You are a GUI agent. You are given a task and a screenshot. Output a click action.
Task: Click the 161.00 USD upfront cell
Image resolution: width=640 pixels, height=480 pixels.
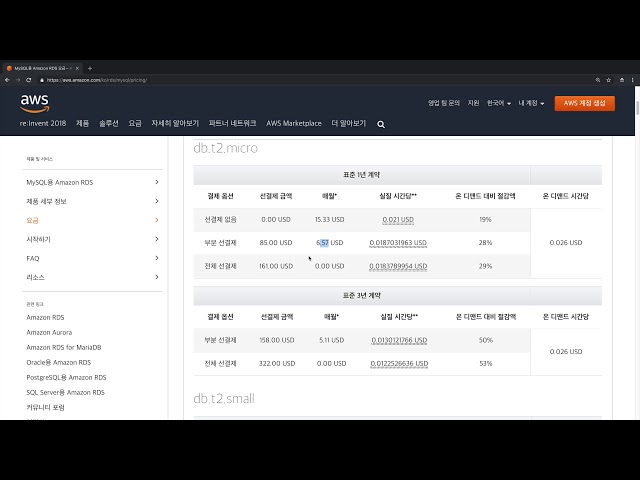pyautogui.click(x=276, y=266)
